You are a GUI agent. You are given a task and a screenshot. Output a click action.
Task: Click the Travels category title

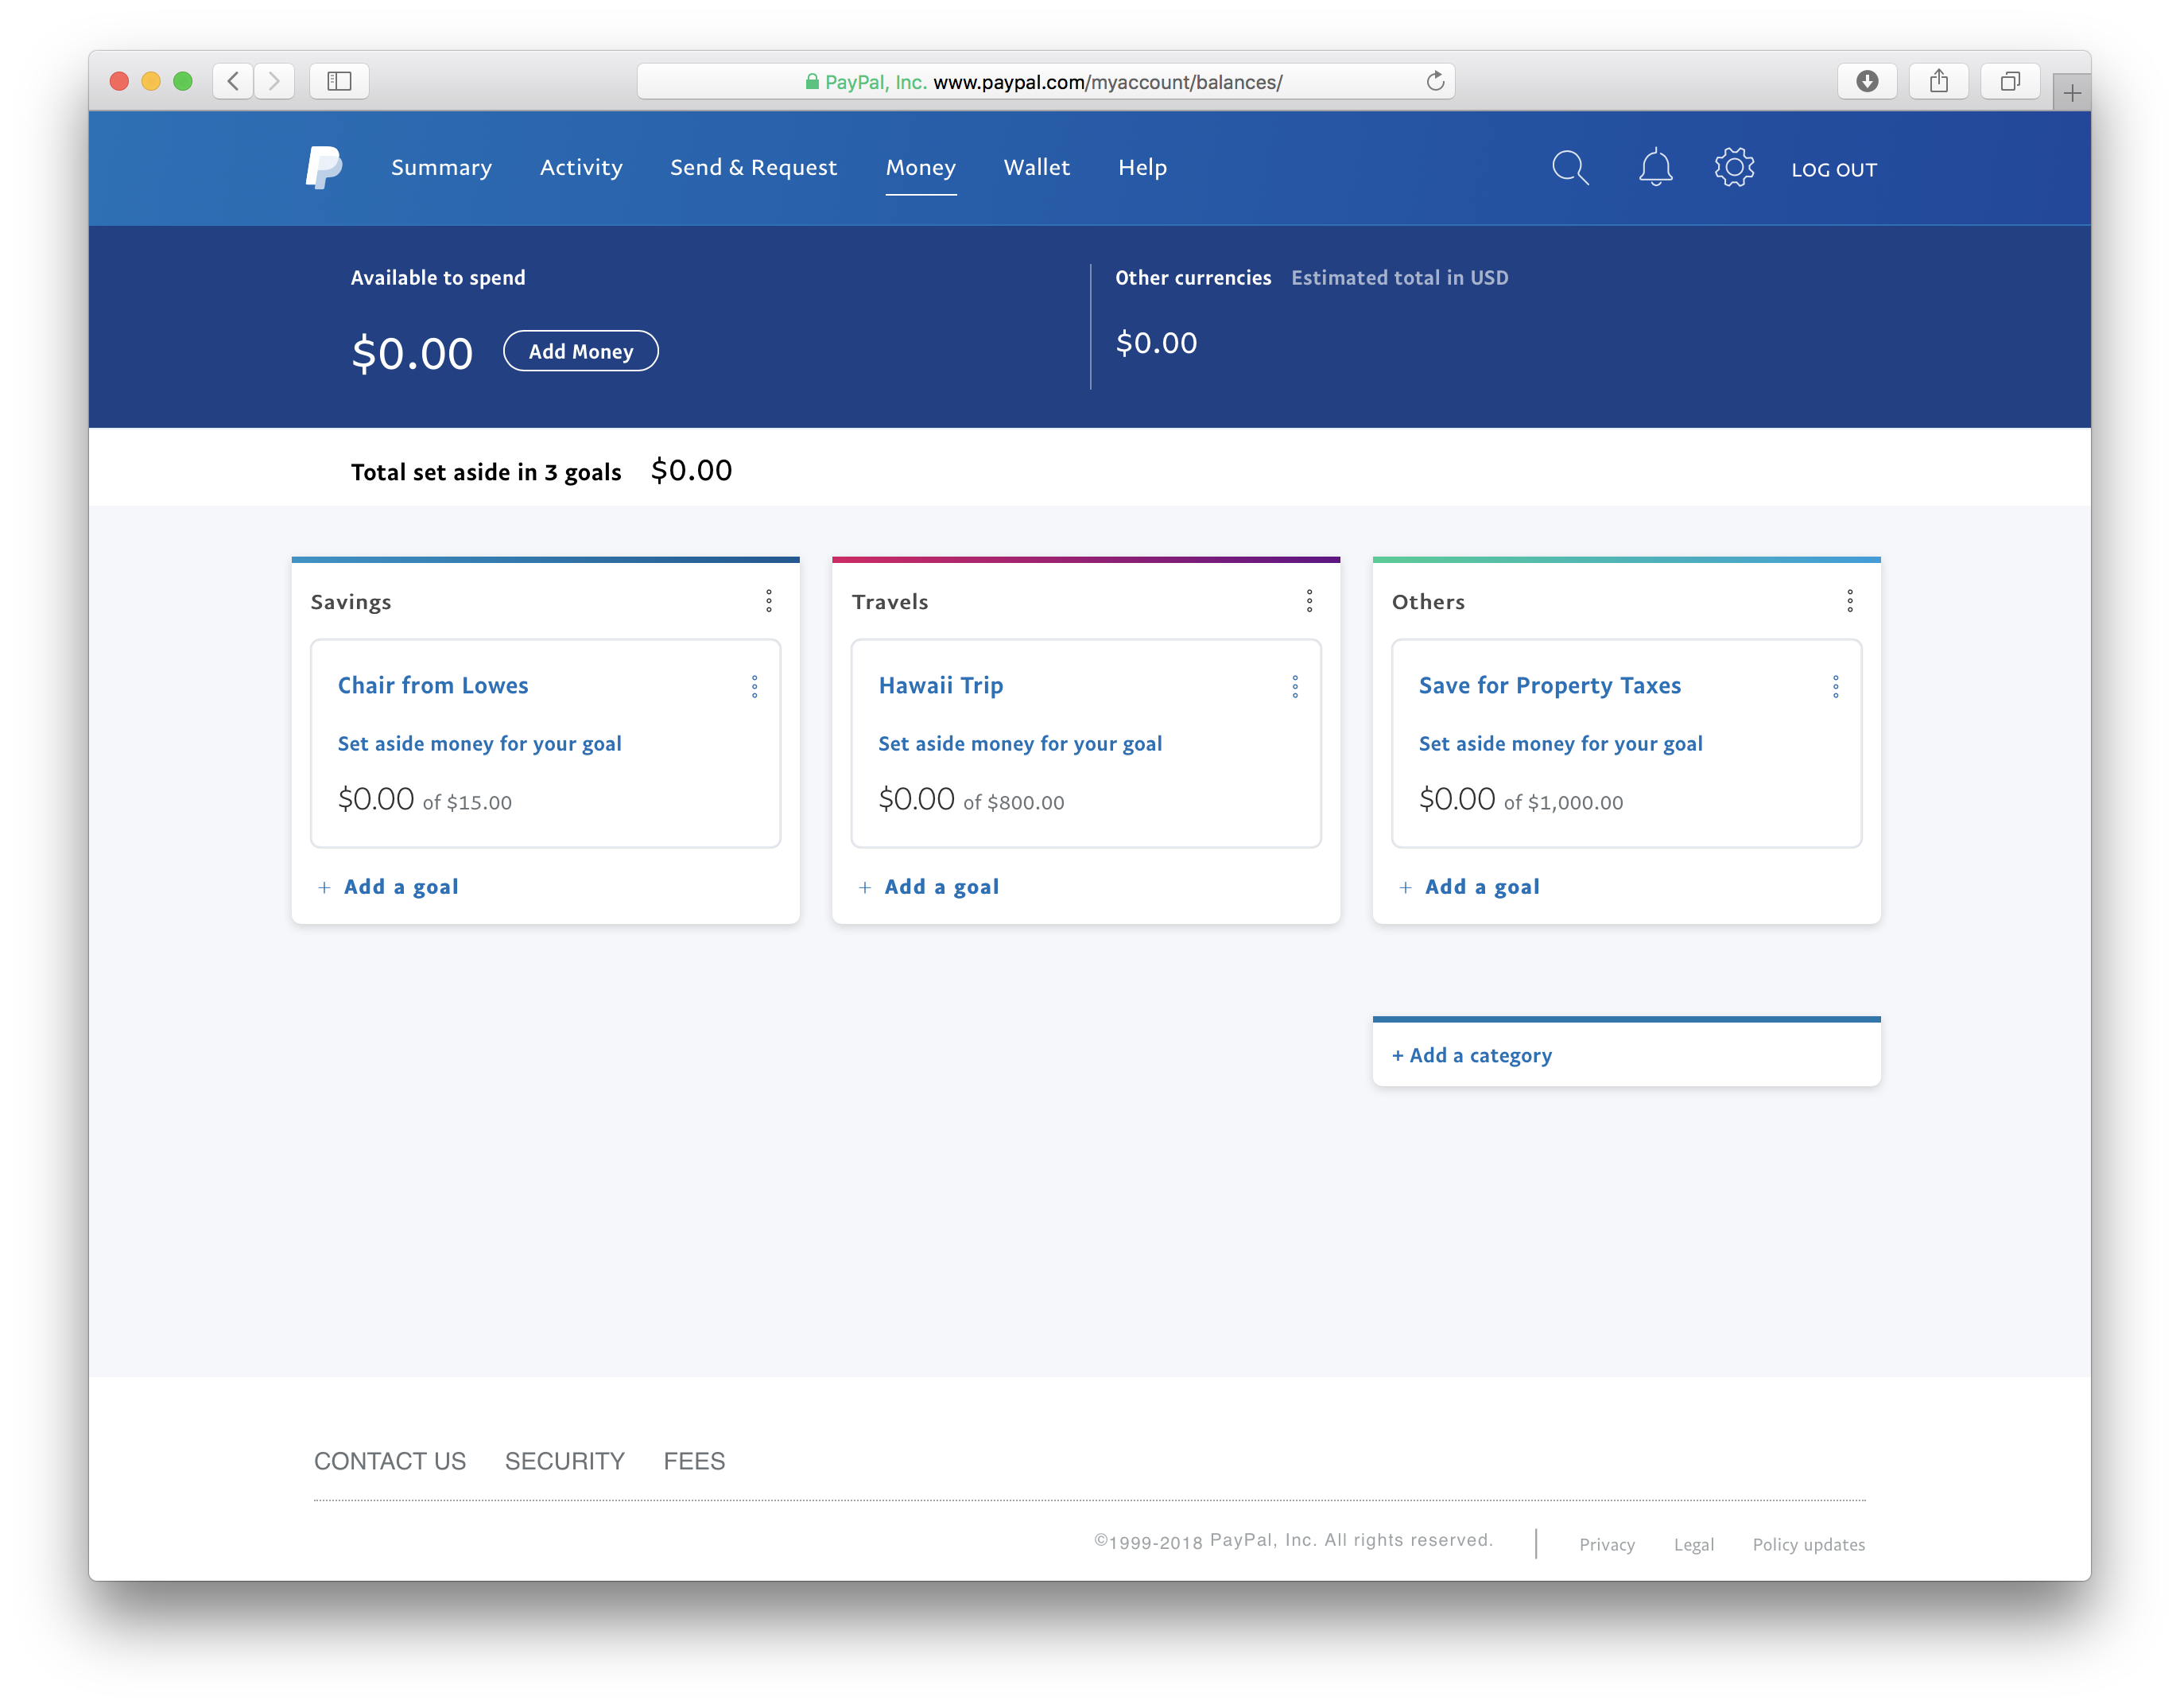pyautogui.click(x=889, y=602)
